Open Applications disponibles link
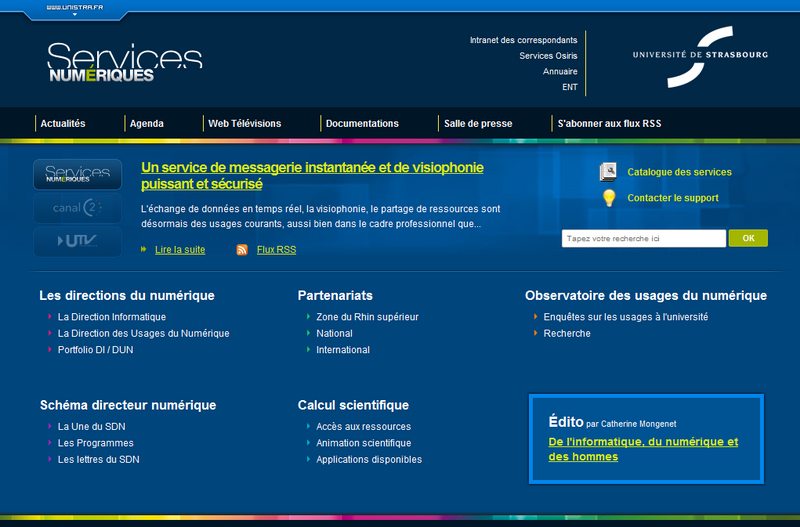The width and height of the screenshot is (800, 527). click(x=369, y=460)
